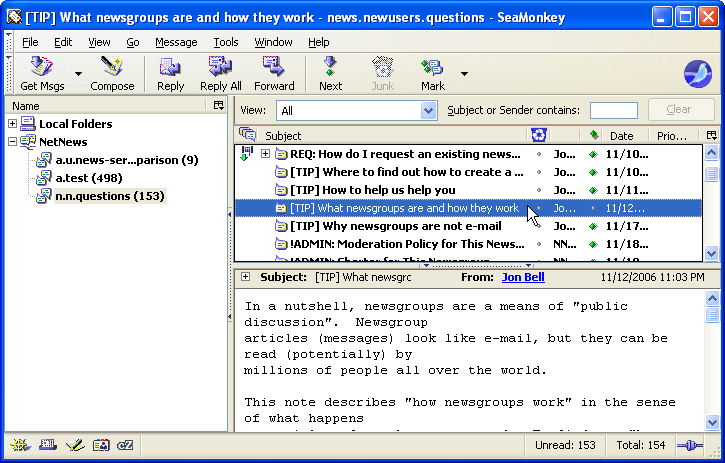The width and height of the screenshot is (725, 463).
Task: Open the Mark button dropdown arrow
Action: click(x=464, y=73)
